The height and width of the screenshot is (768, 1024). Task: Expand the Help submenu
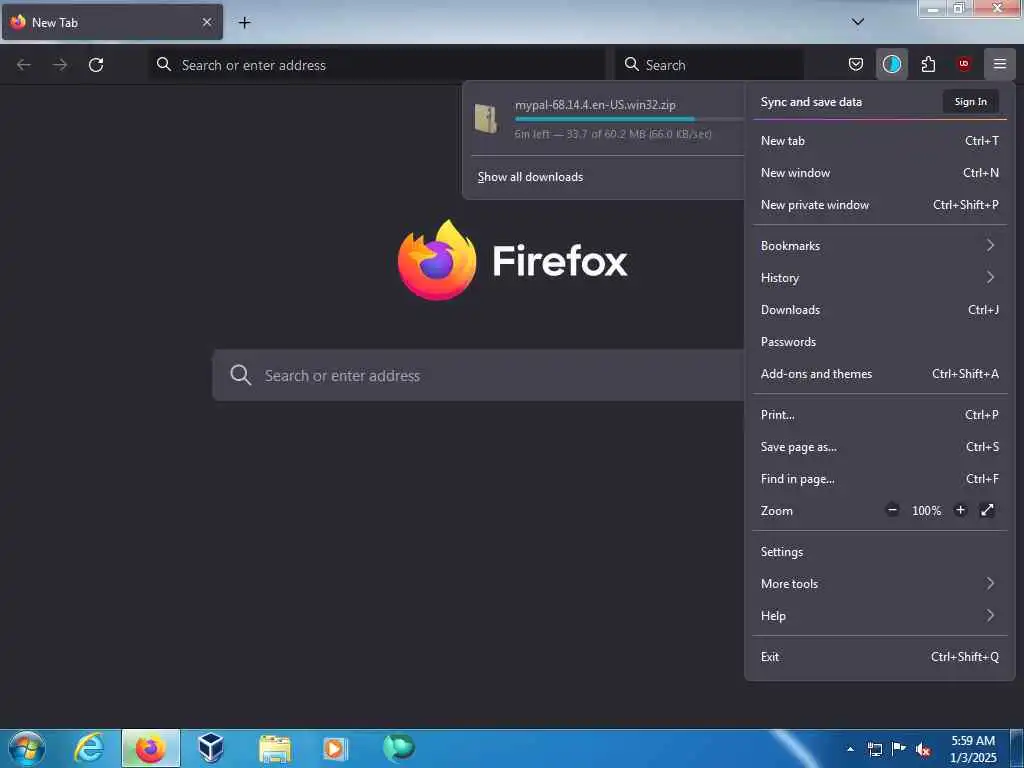coord(880,616)
